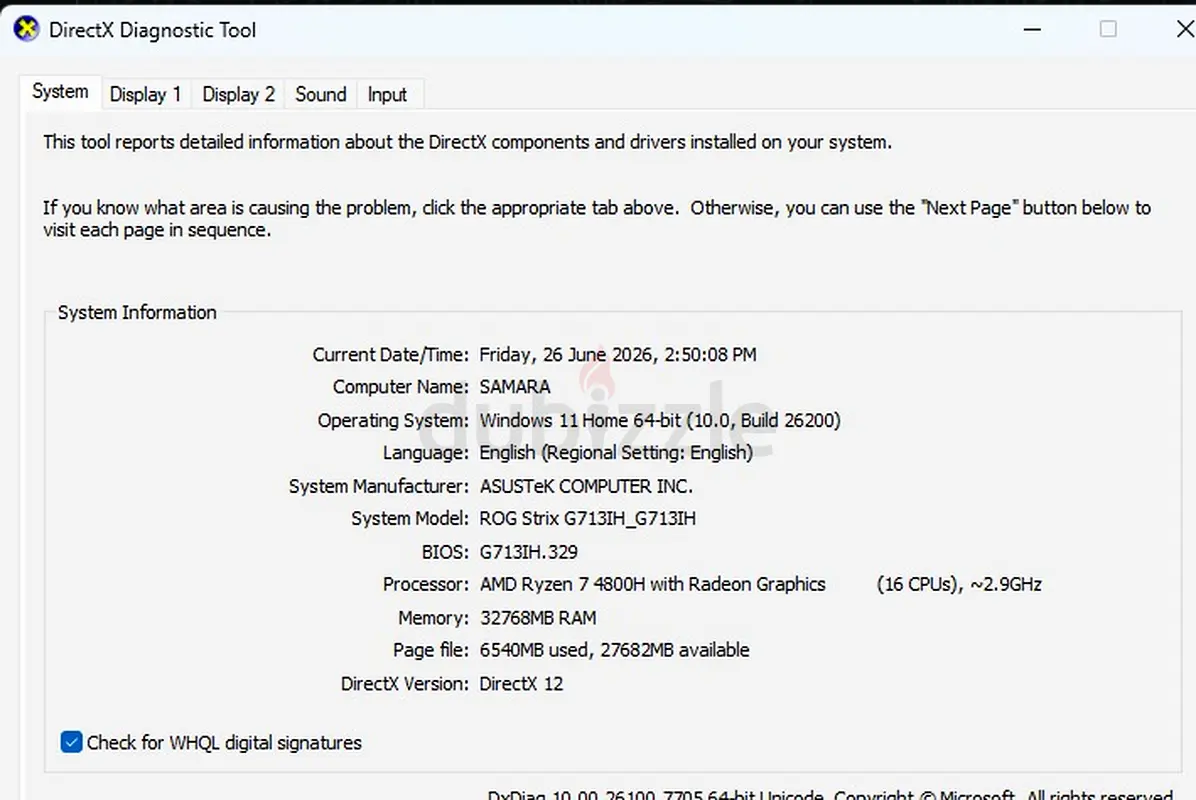Image resolution: width=1196 pixels, height=800 pixels.
Task: Switch to the System tab
Action: pyautogui.click(x=60, y=92)
